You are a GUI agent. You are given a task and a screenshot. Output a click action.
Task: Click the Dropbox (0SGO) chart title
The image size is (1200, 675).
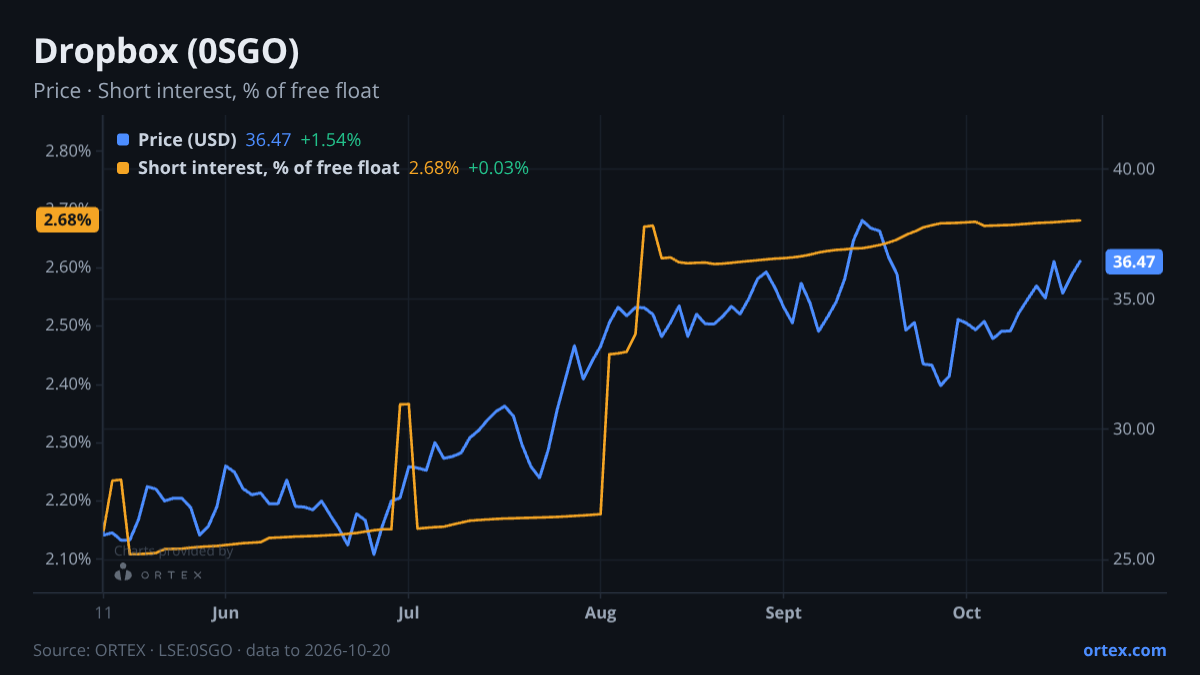click(x=166, y=51)
